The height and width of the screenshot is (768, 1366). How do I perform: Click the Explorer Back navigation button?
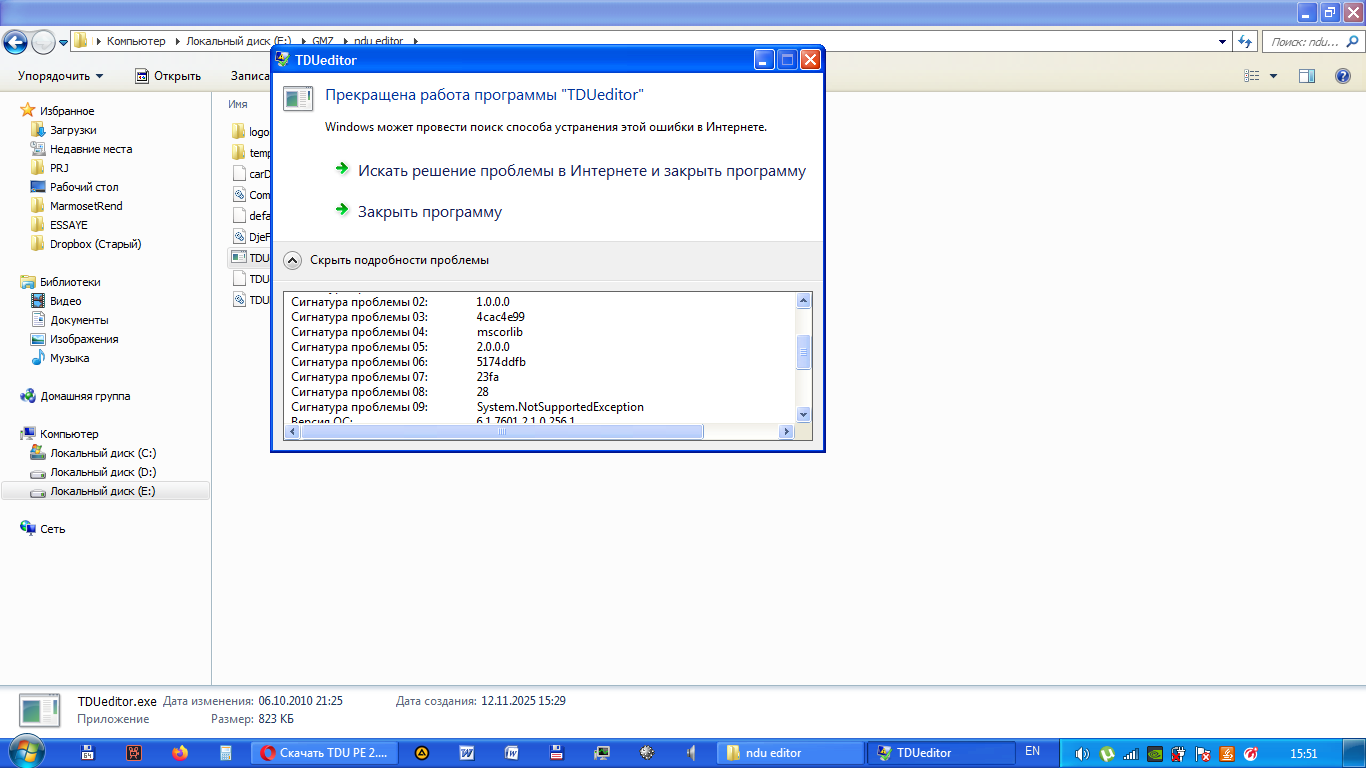pos(16,42)
